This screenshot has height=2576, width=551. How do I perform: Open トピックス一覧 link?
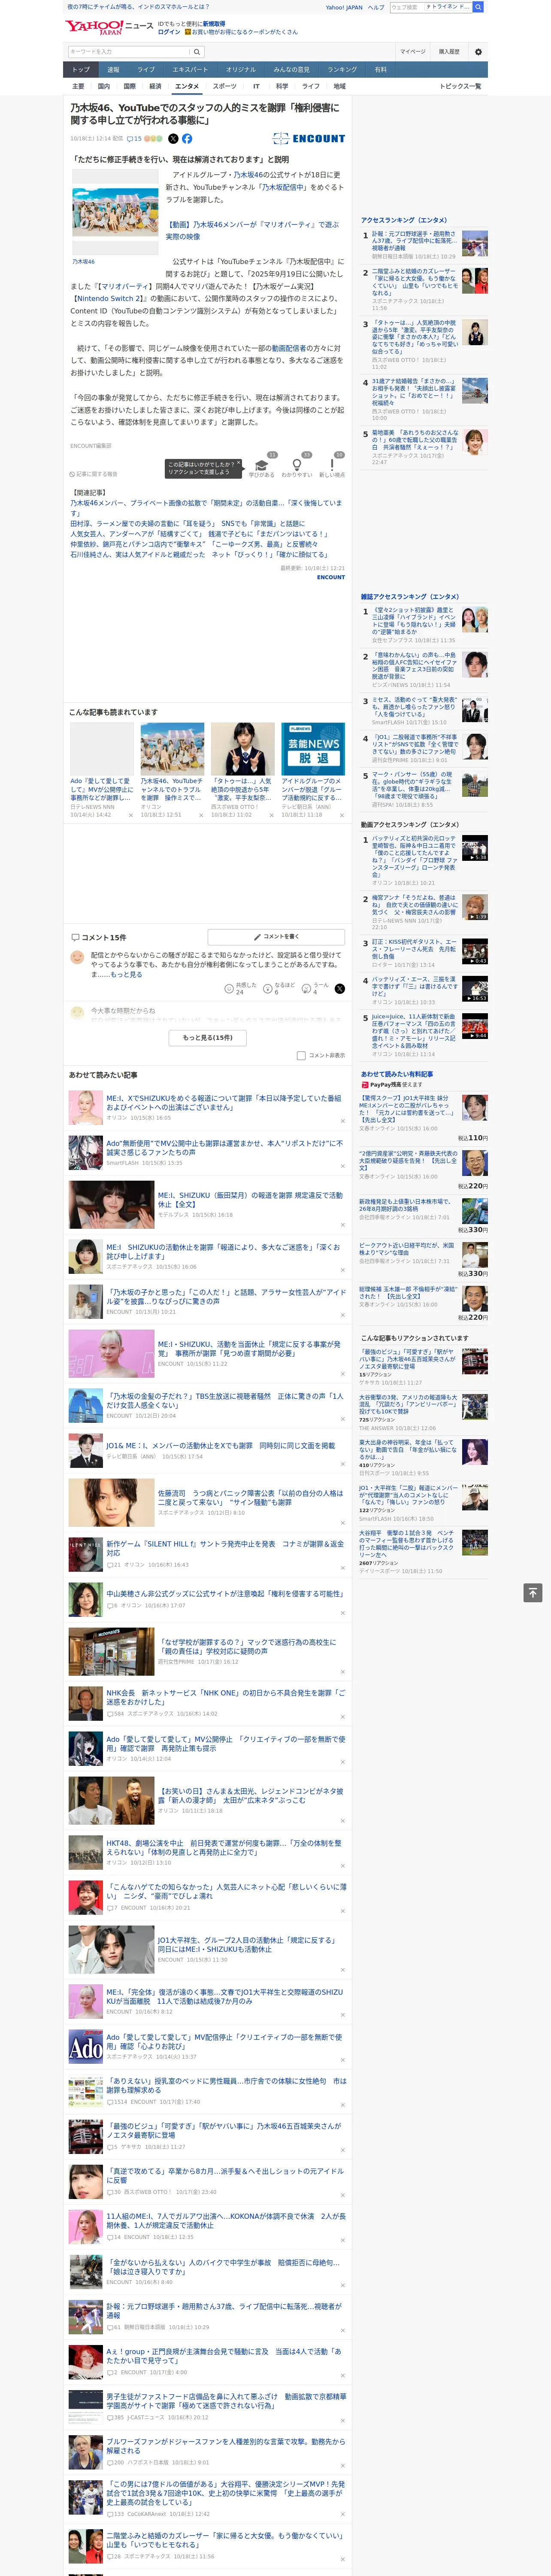pyautogui.click(x=460, y=86)
